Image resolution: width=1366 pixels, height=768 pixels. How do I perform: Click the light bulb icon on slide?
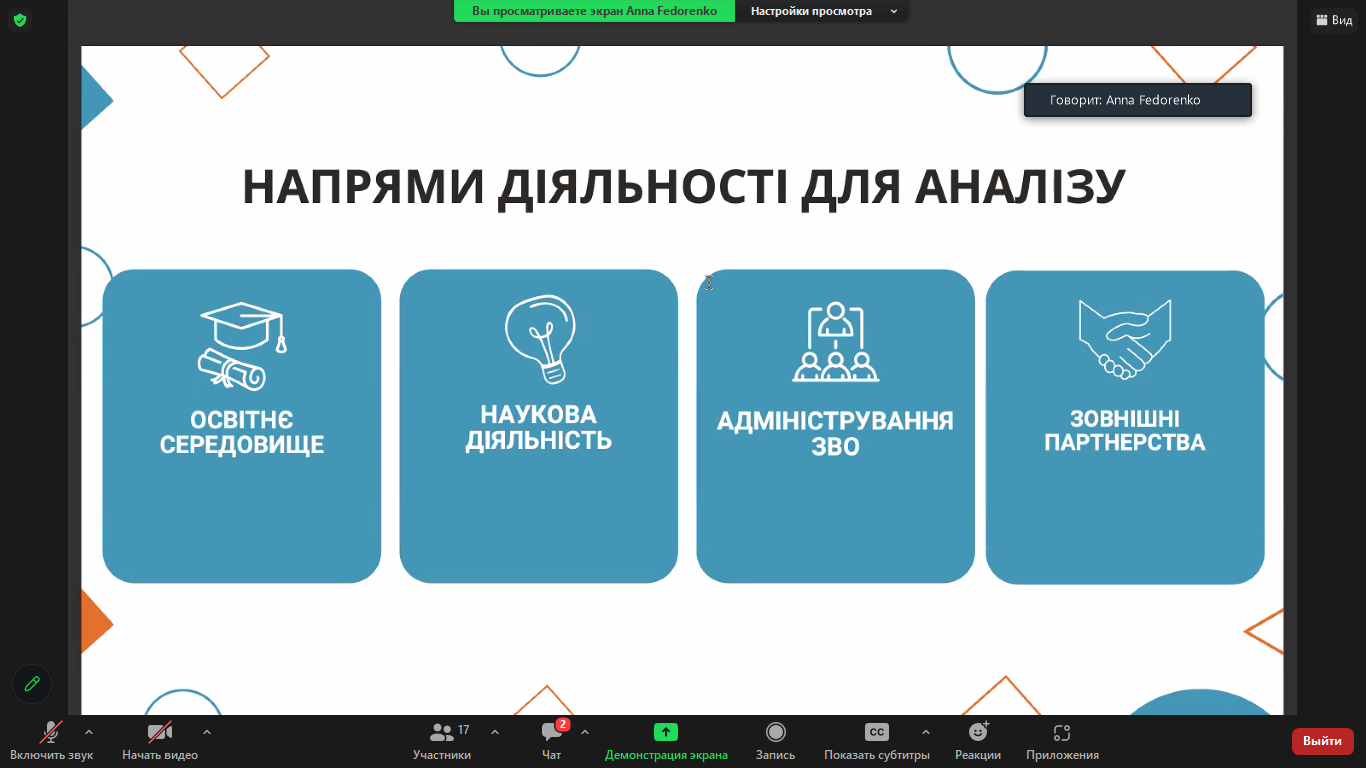540,340
